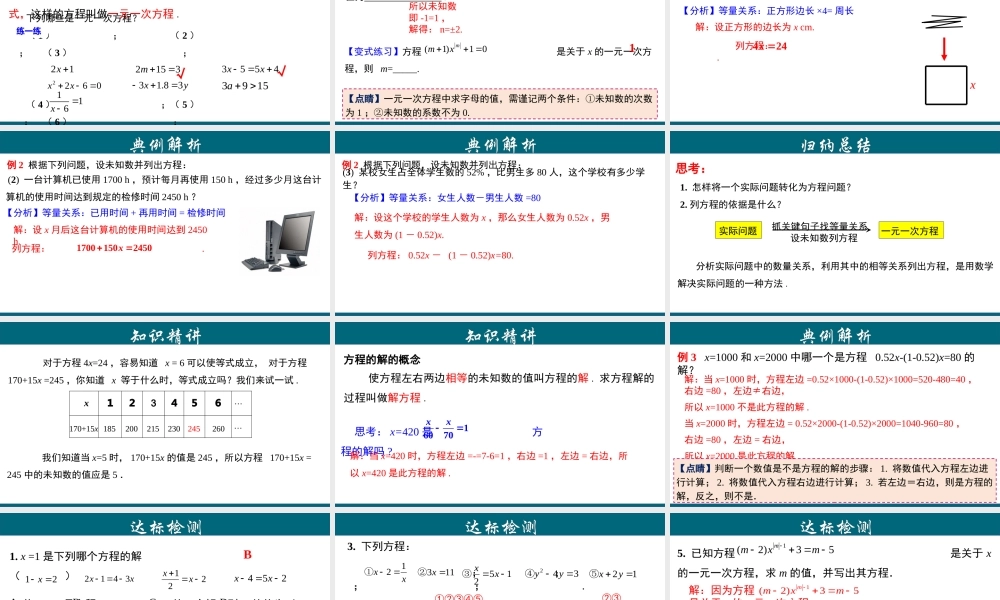Click the question 怎样将一个实际问题转化为方程问题
1000x600 pixels.
765,187
